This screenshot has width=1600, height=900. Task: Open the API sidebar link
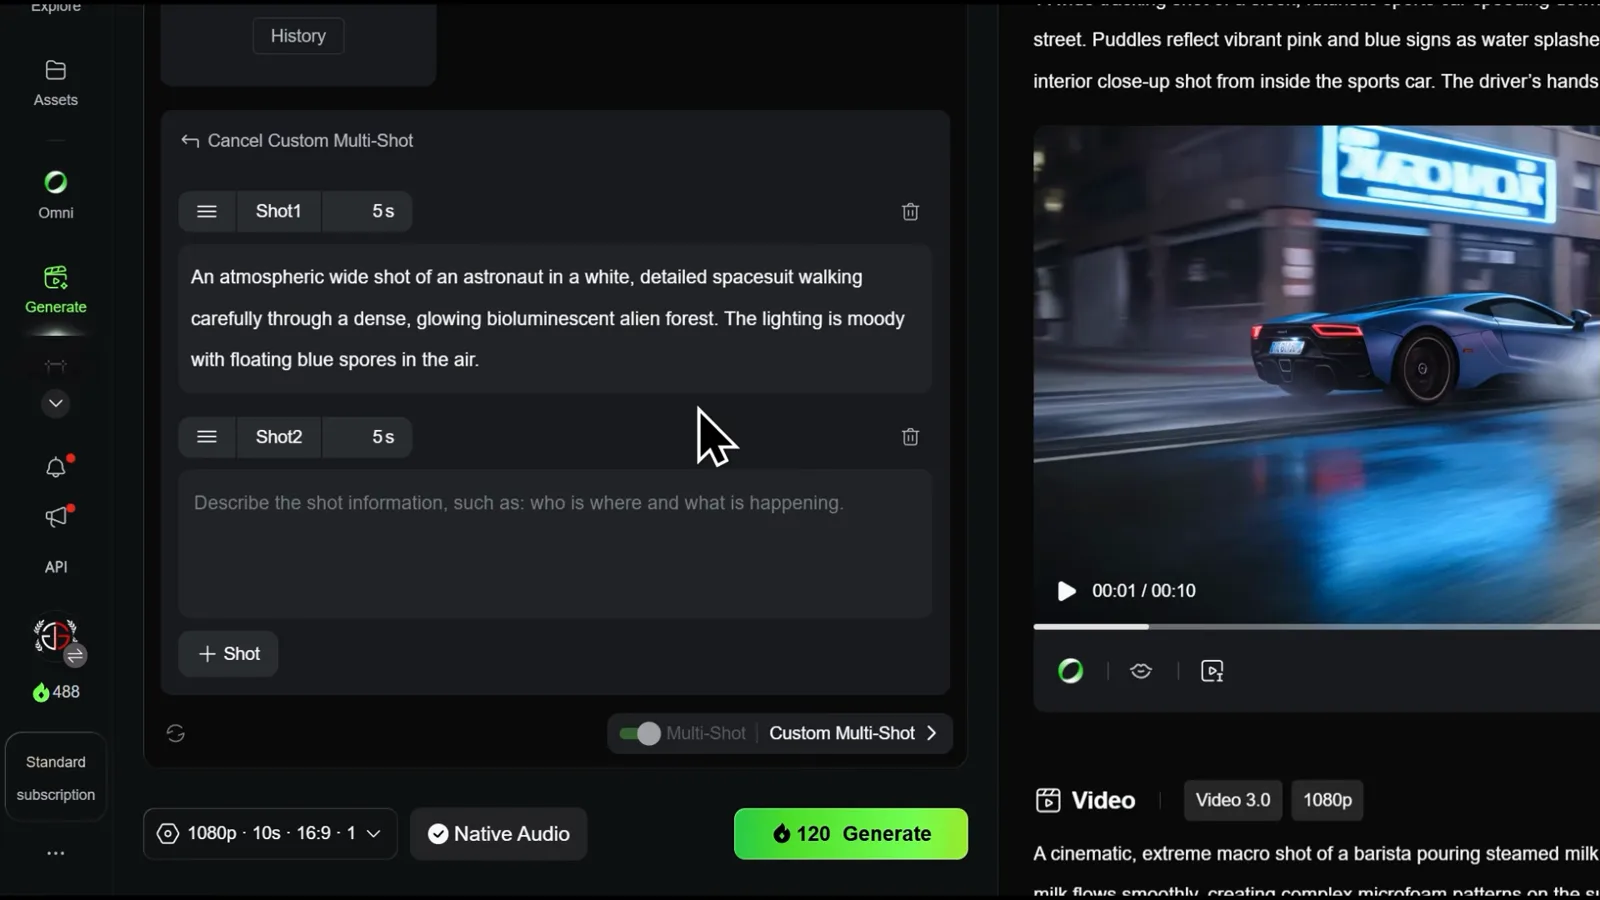[x=56, y=567]
